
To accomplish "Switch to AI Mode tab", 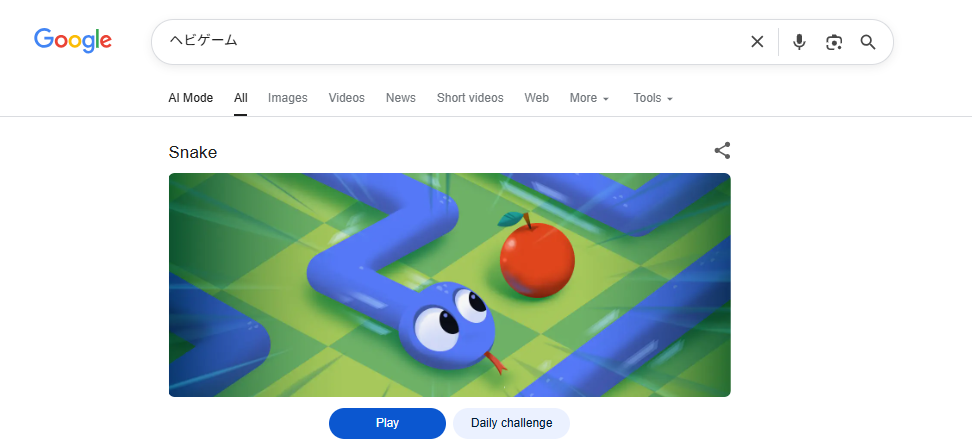I will [x=190, y=98].
